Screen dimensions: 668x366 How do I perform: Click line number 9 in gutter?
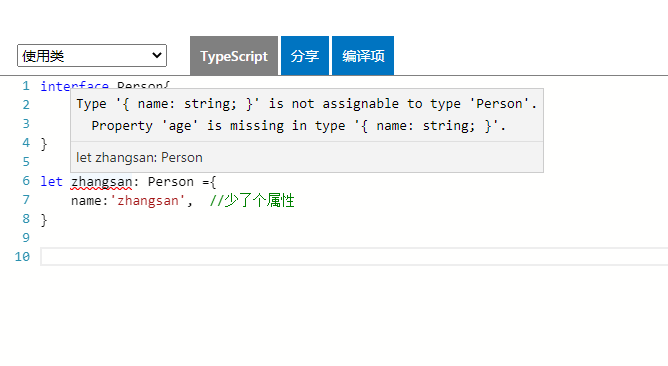[x=26, y=238]
